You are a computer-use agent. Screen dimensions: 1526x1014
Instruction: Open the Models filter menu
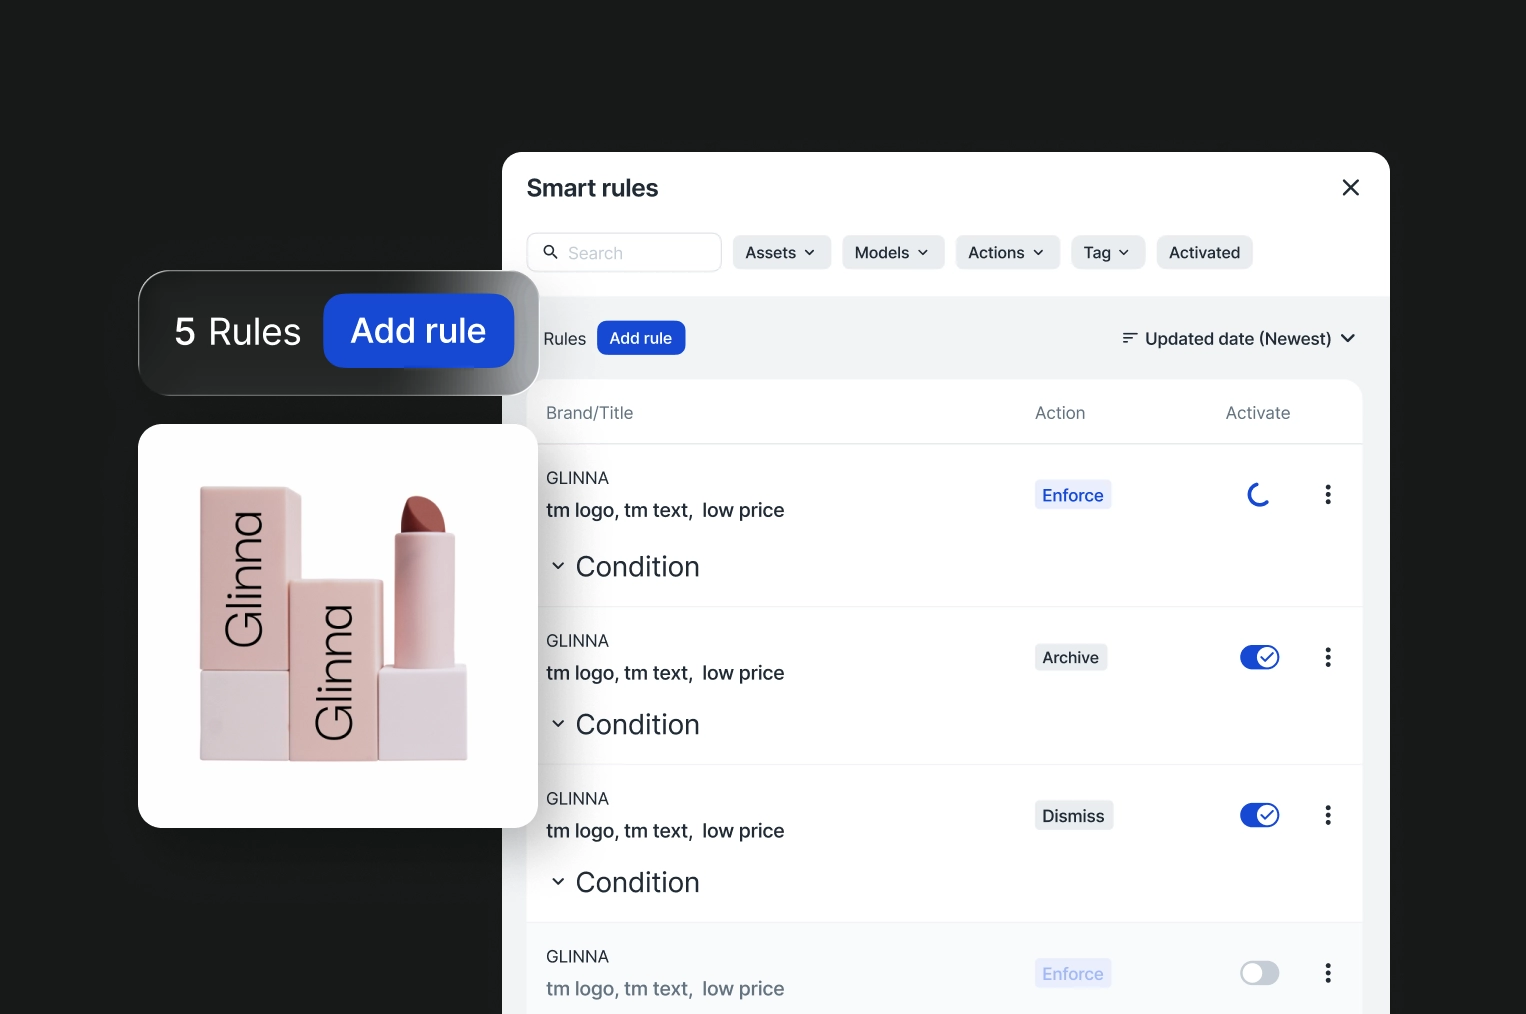(892, 252)
